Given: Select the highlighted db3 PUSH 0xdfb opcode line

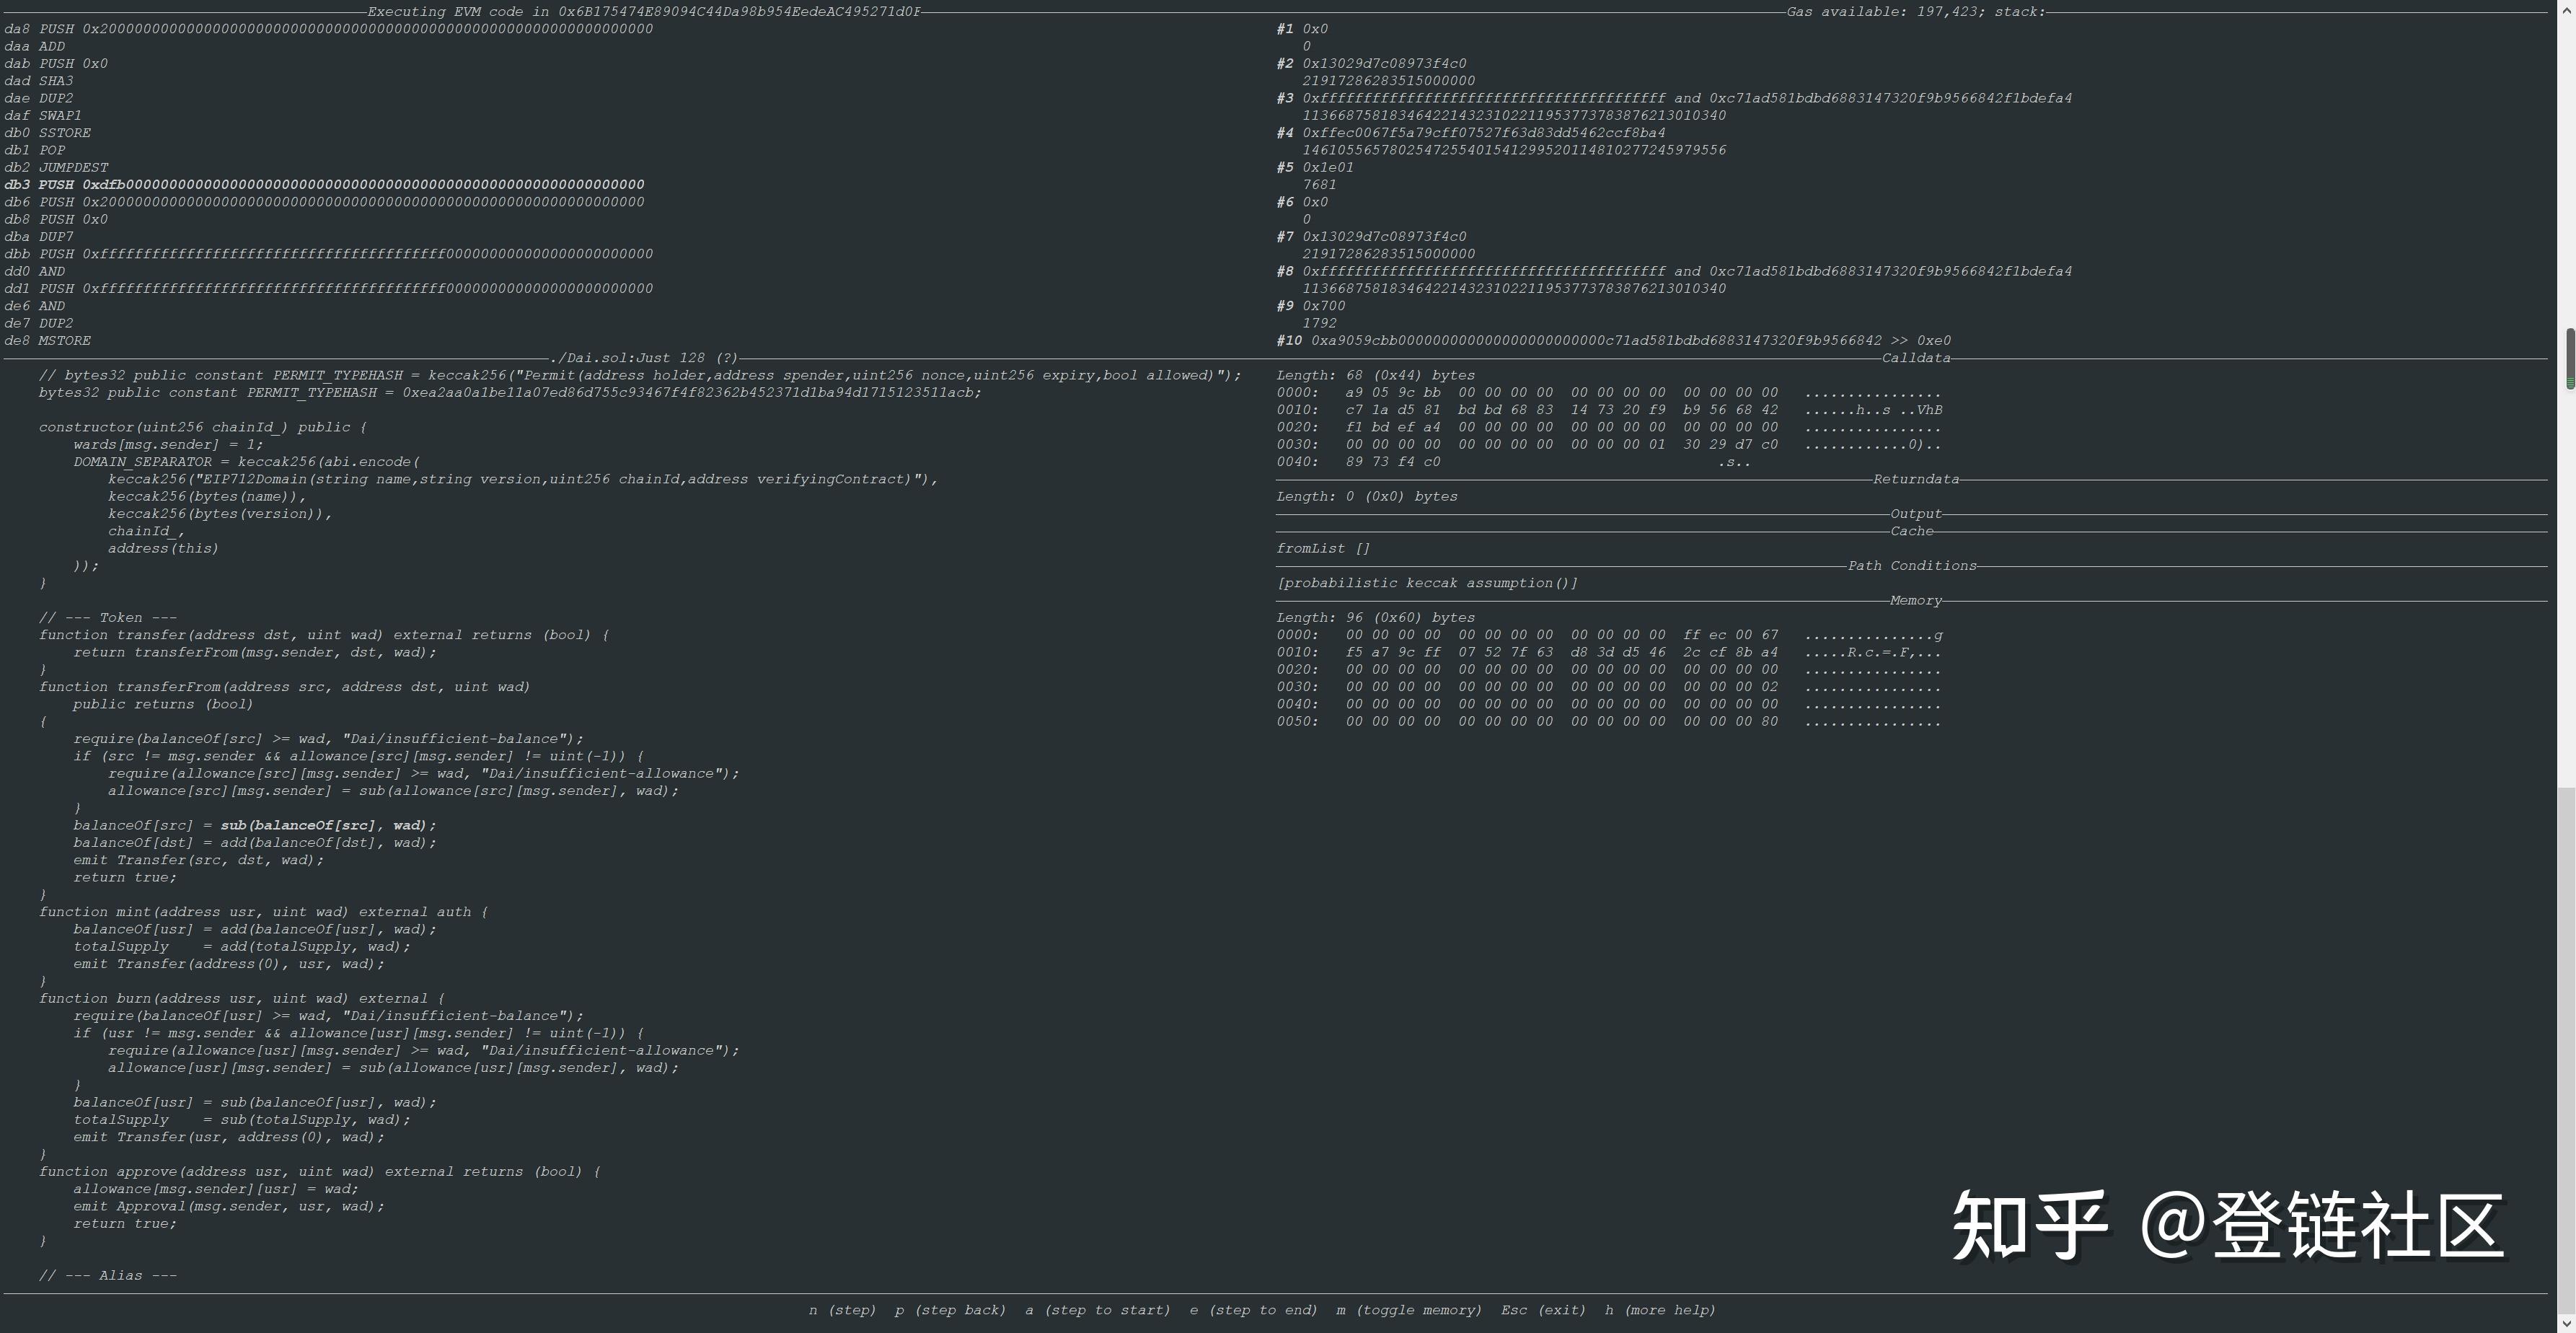Looking at the screenshot, I should click(x=324, y=185).
